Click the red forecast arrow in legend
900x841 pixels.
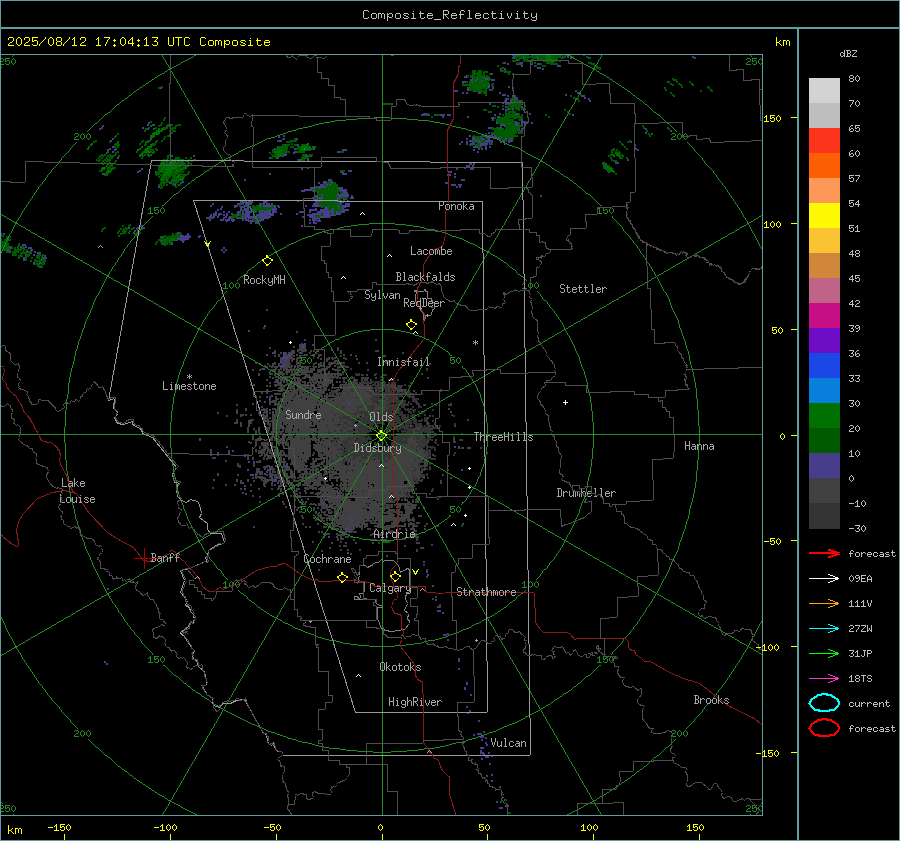pyautogui.click(x=824, y=553)
